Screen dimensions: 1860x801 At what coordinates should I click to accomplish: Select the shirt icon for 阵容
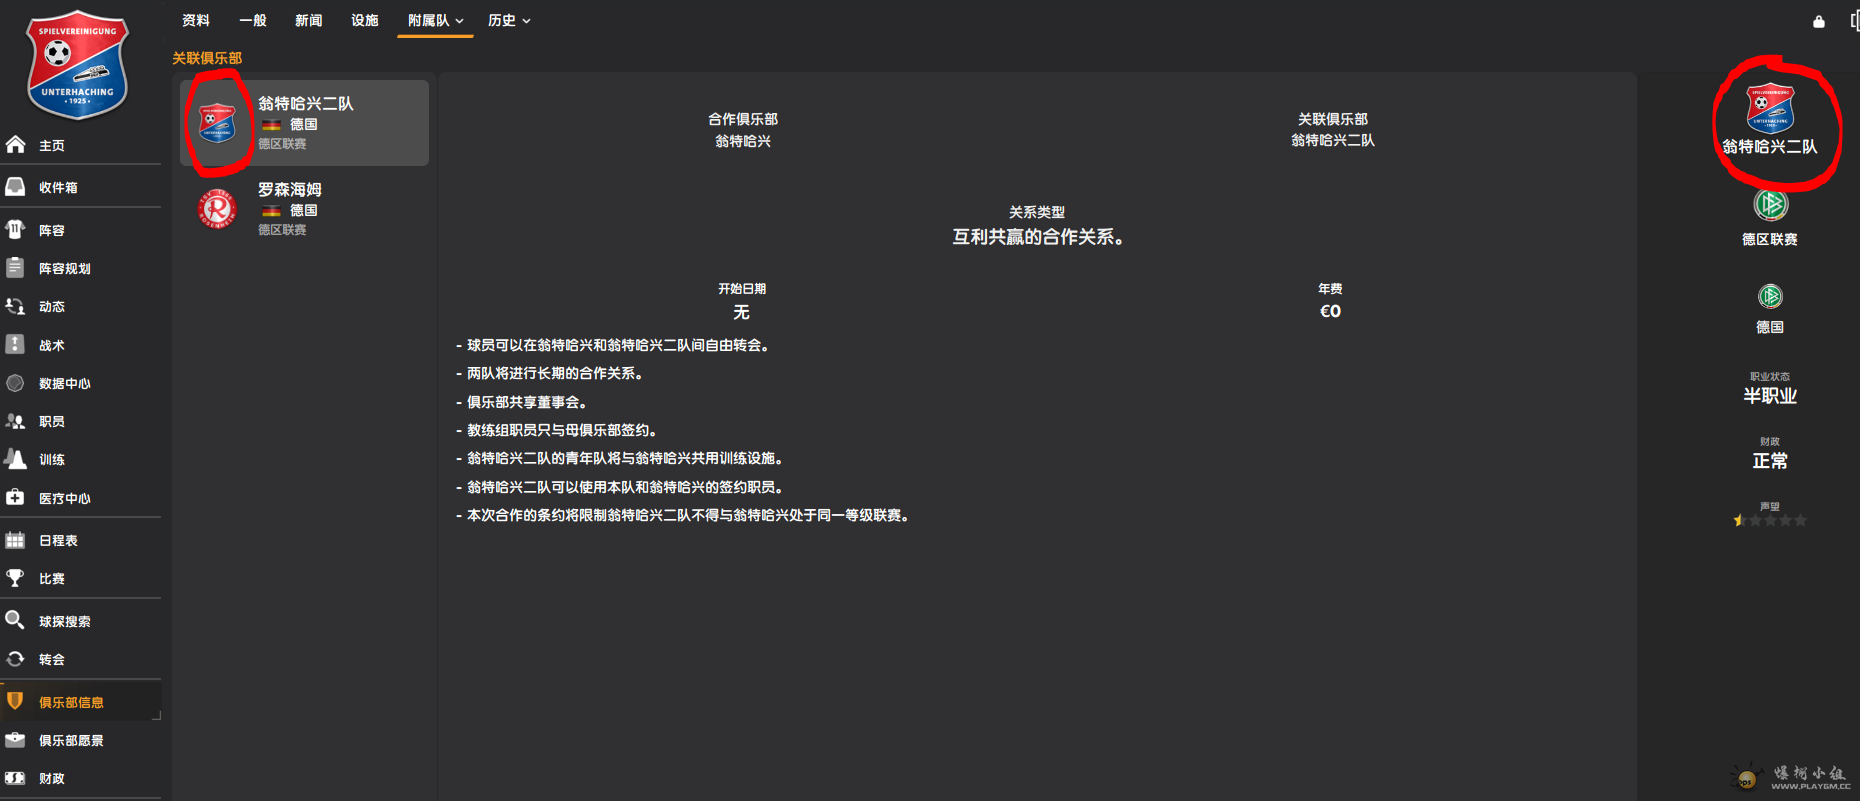pos(16,230)
